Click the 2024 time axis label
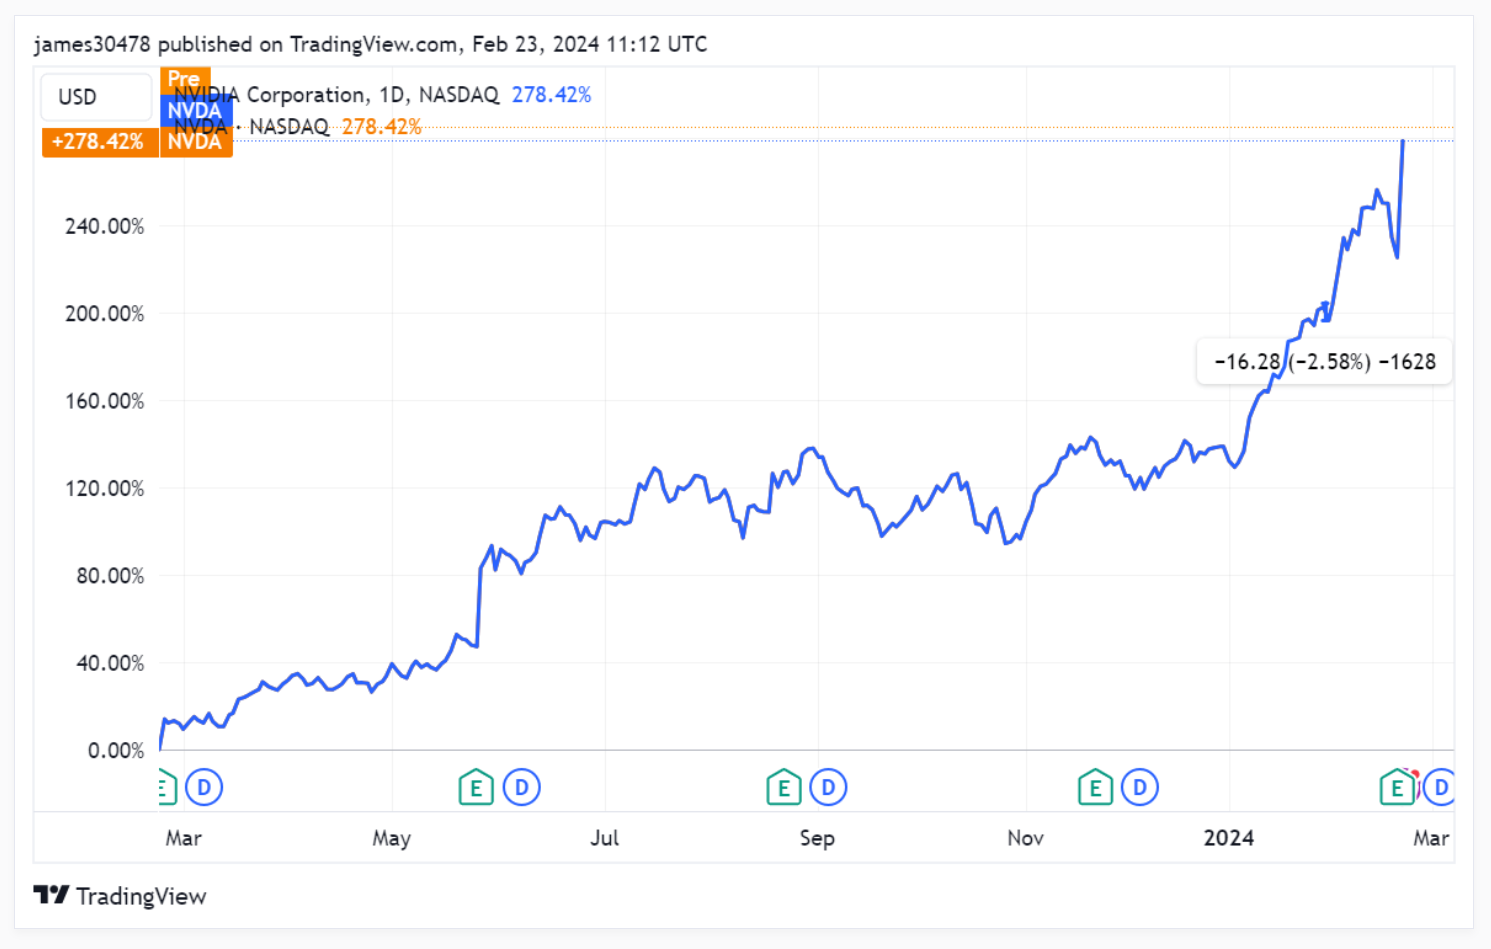Image resolution: width=1491 pixels, height=949 pixels. point(1229,838)
